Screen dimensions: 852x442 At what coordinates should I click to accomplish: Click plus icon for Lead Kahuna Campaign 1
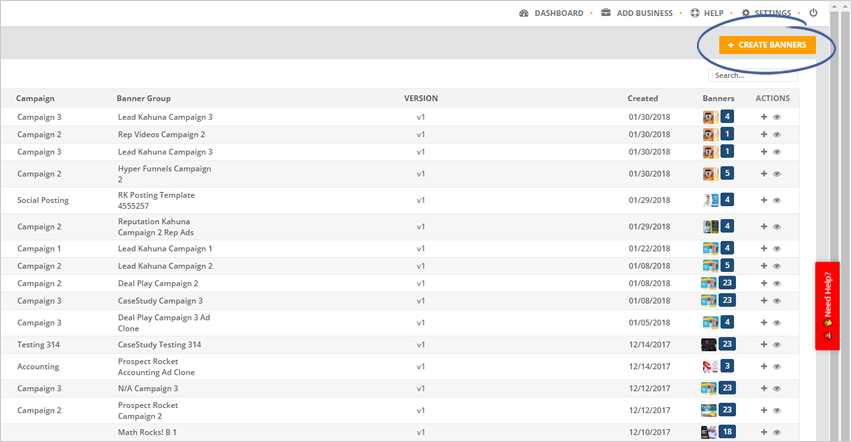[764, 249]
